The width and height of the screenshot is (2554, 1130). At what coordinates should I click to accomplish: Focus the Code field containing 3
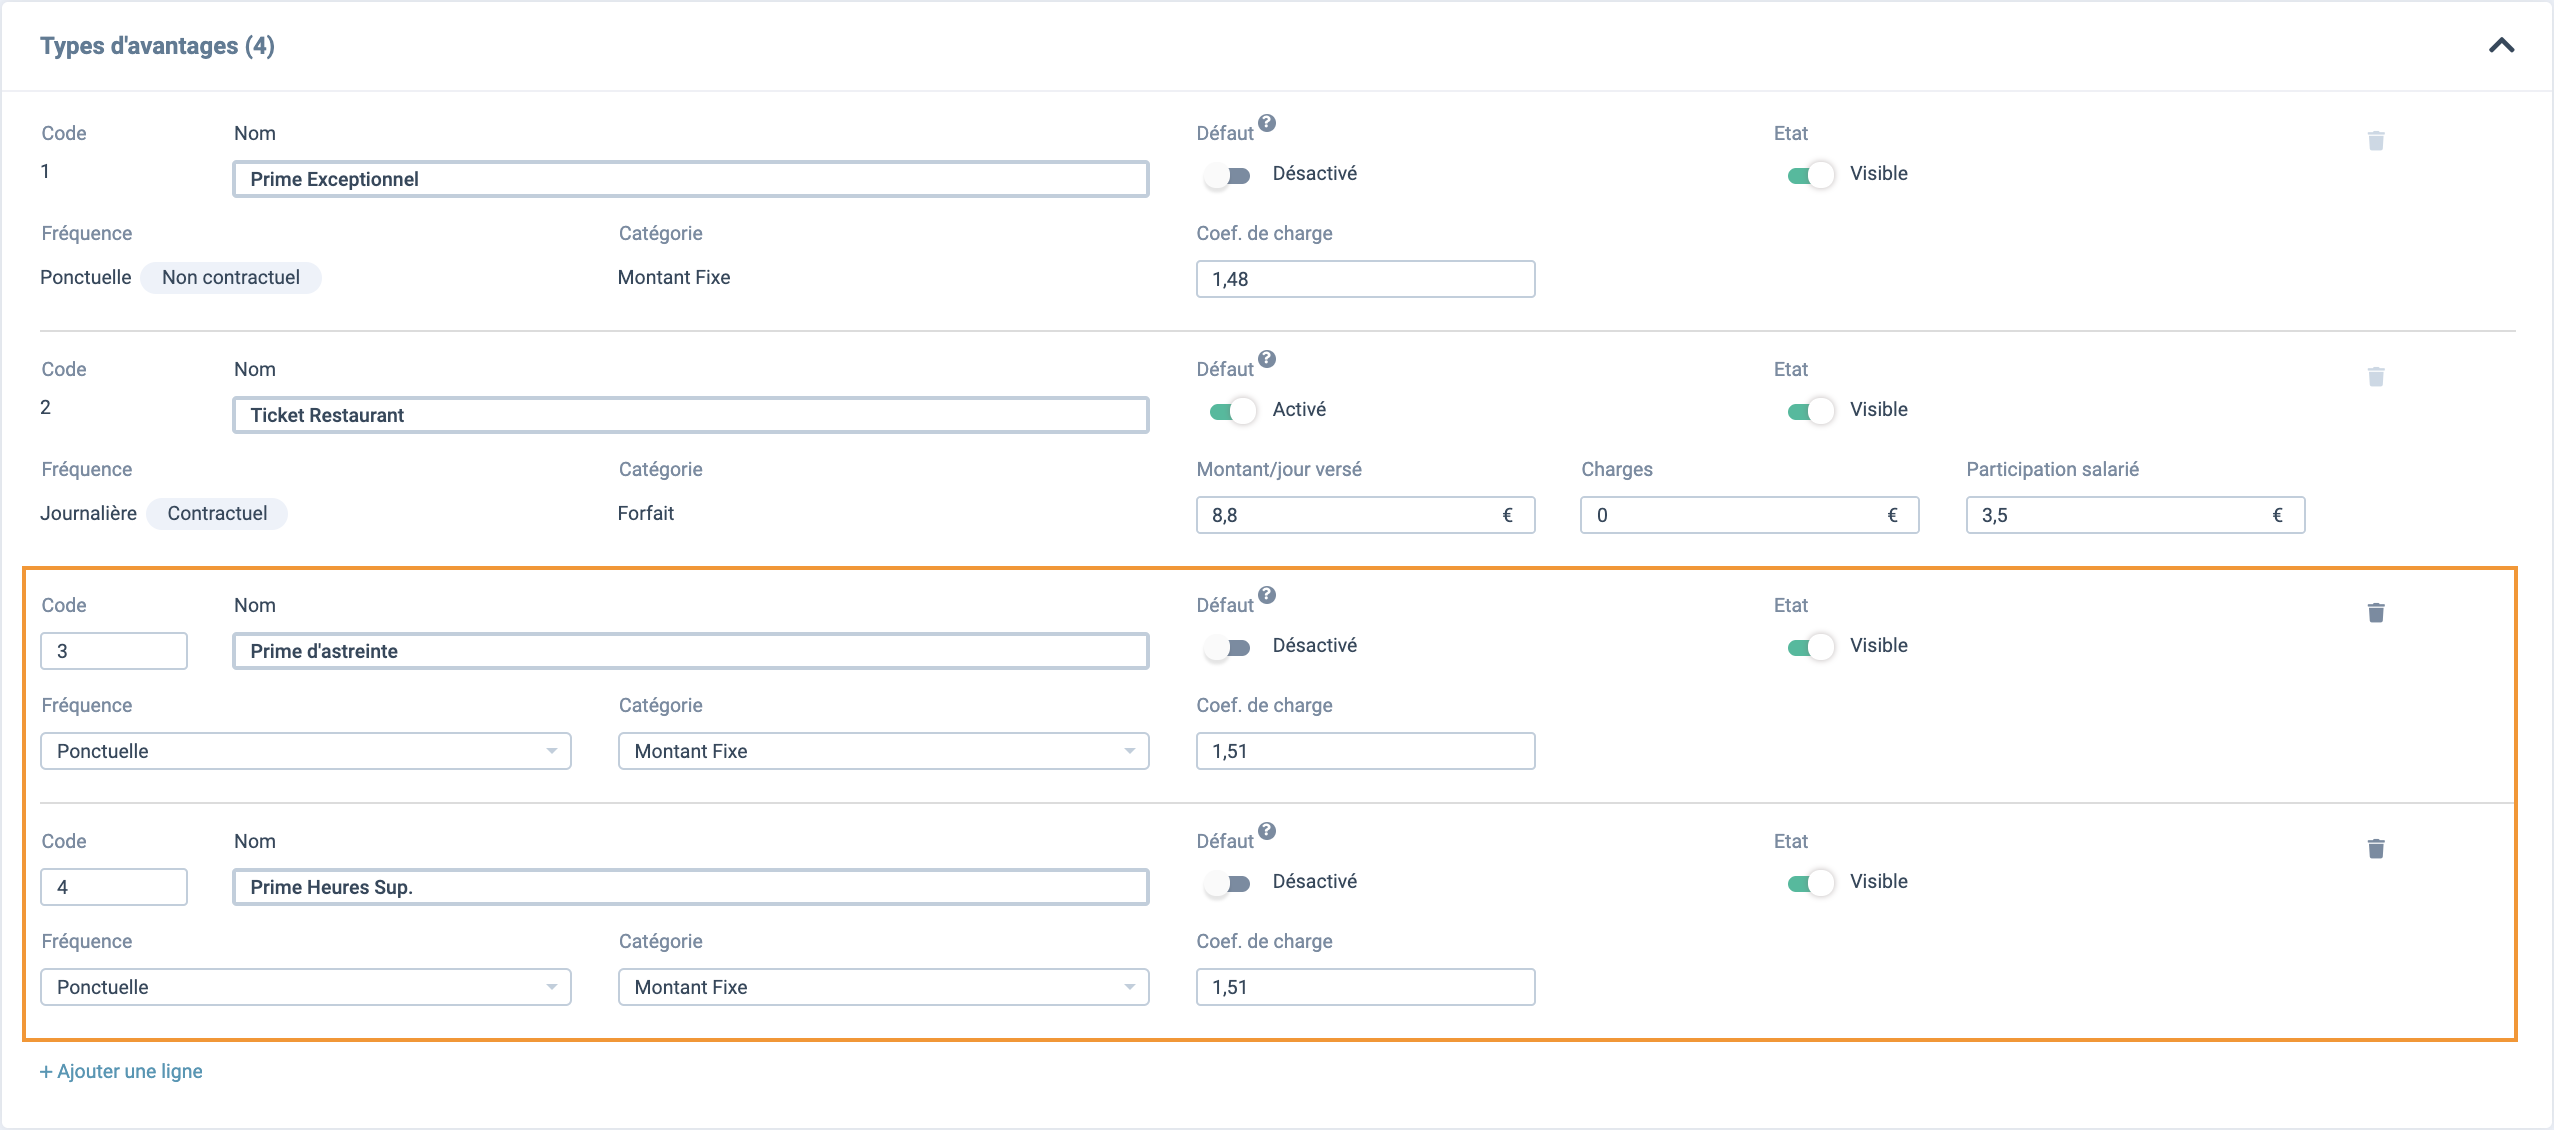pos(114,651)
